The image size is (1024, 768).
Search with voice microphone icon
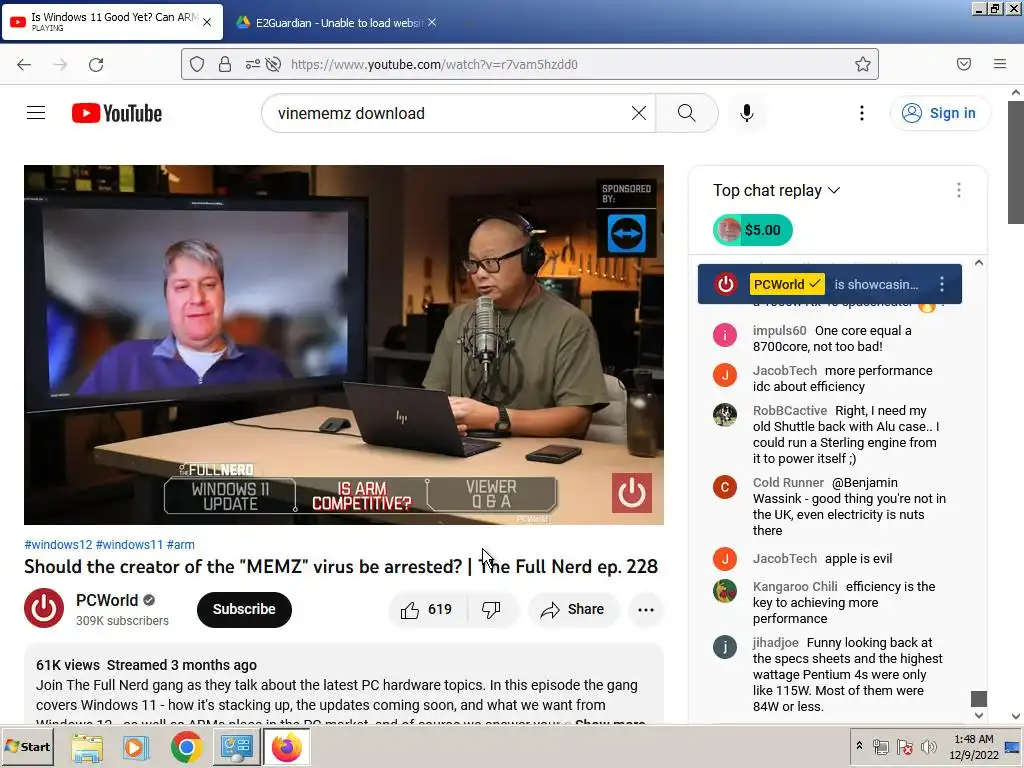click(x=746, y=113)
